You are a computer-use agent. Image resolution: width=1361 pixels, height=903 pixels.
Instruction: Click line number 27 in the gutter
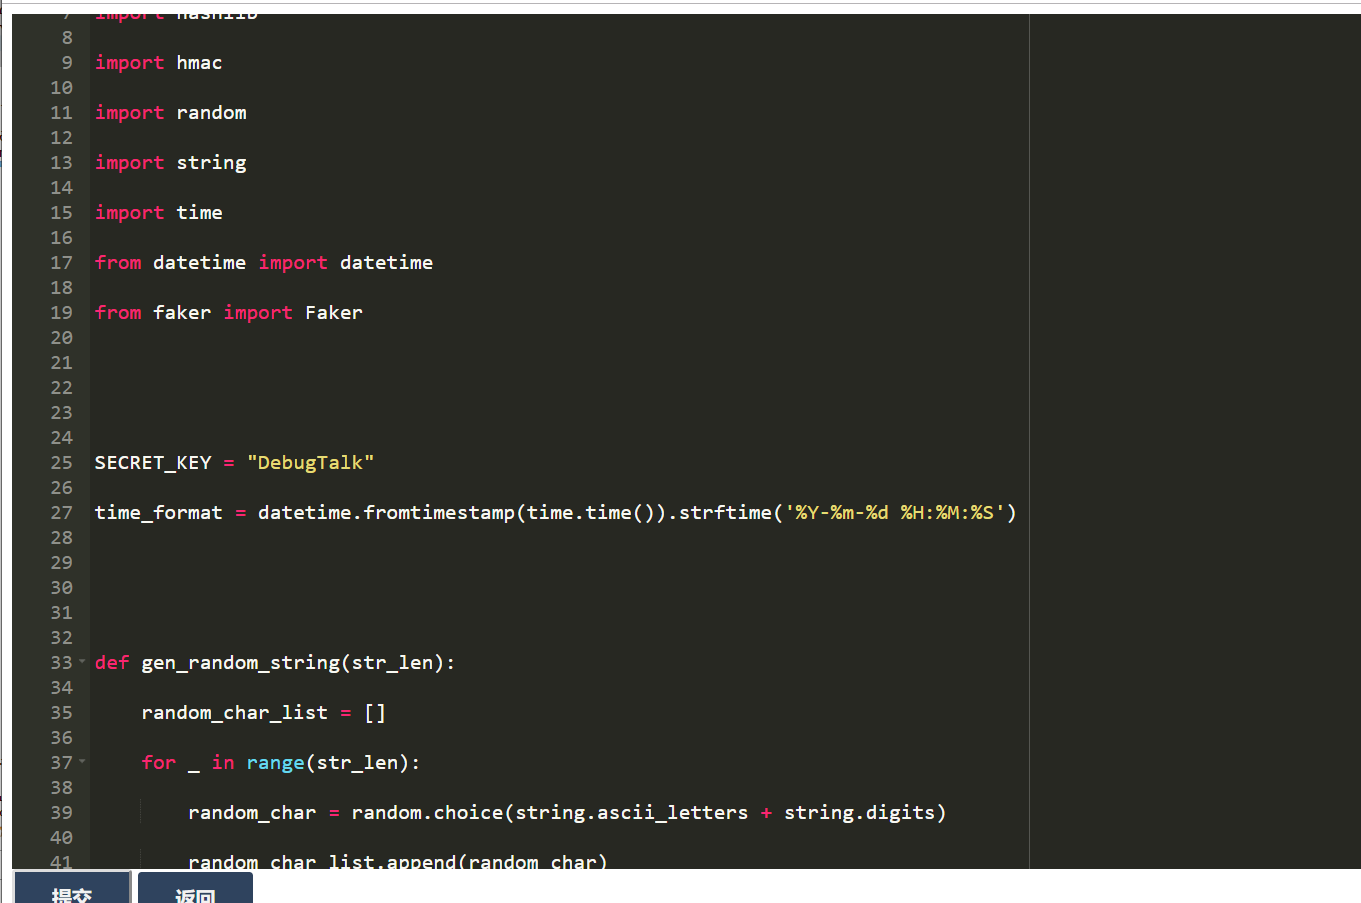(62, 512)
